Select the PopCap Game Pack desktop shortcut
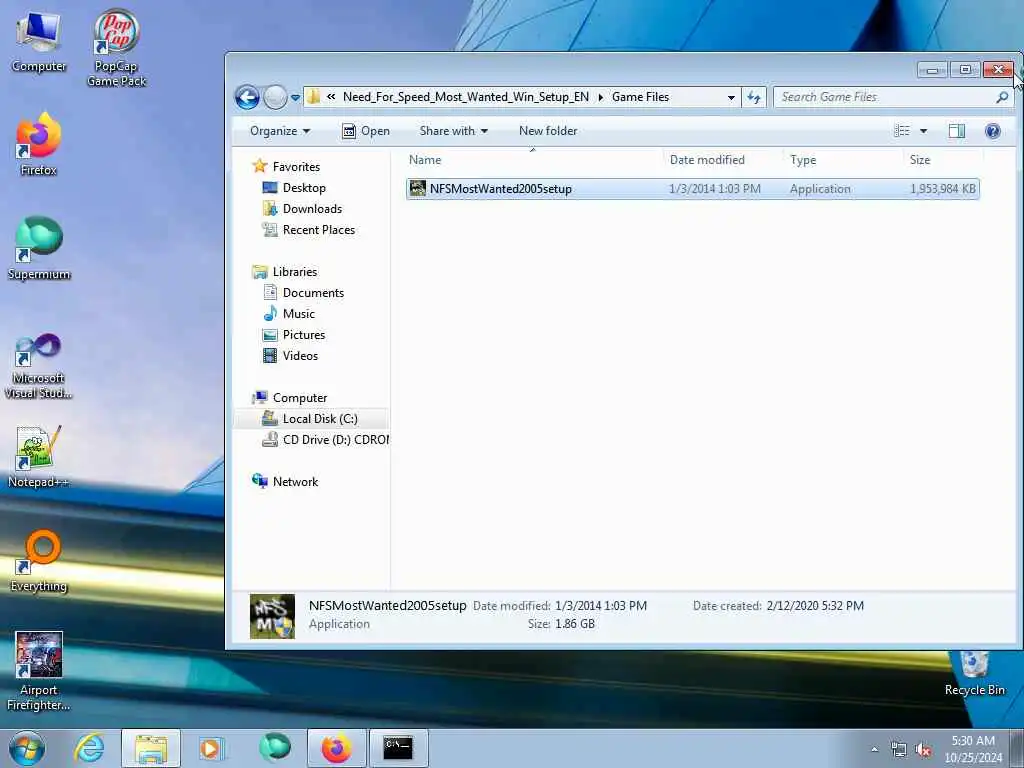The height and width of the screenshot is (768, 1024). 116,47
